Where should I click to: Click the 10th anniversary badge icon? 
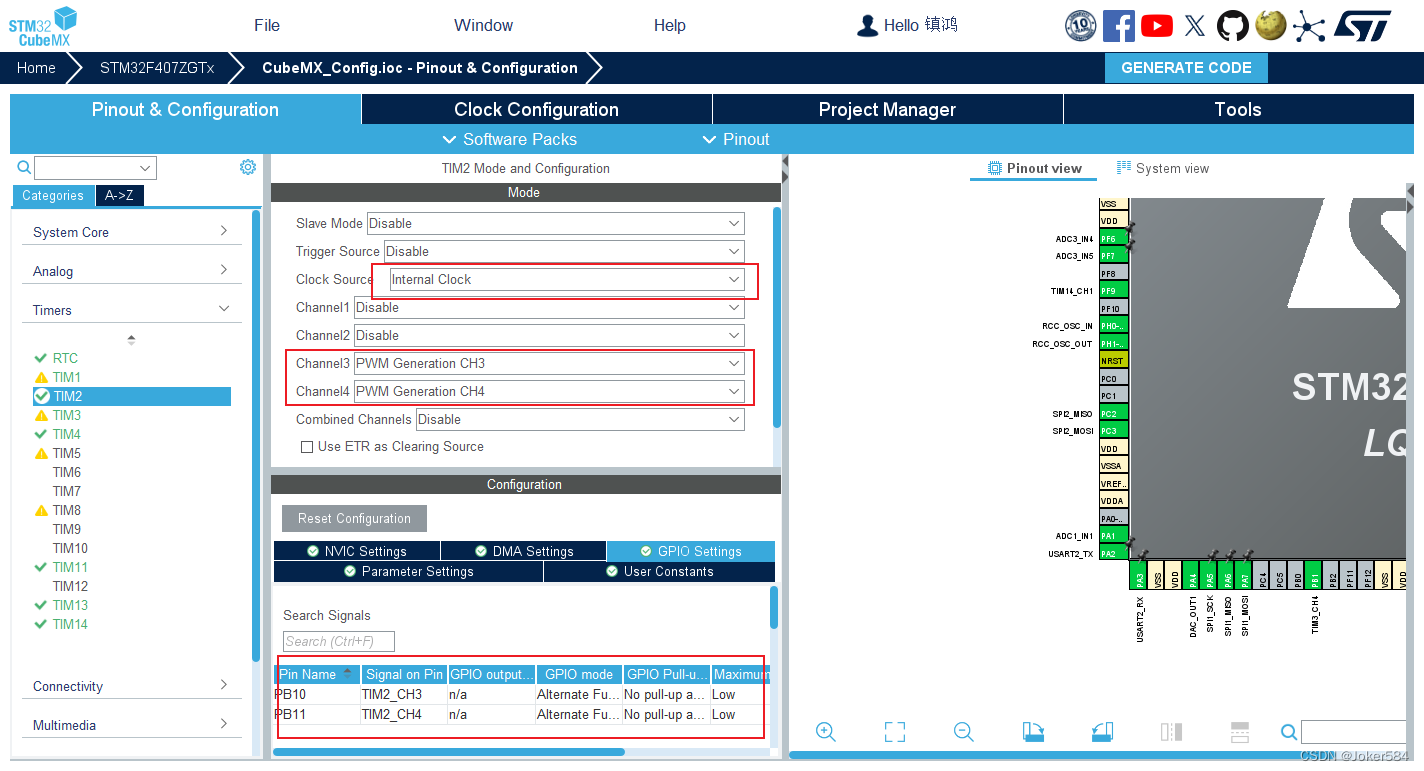(1080, 25)
